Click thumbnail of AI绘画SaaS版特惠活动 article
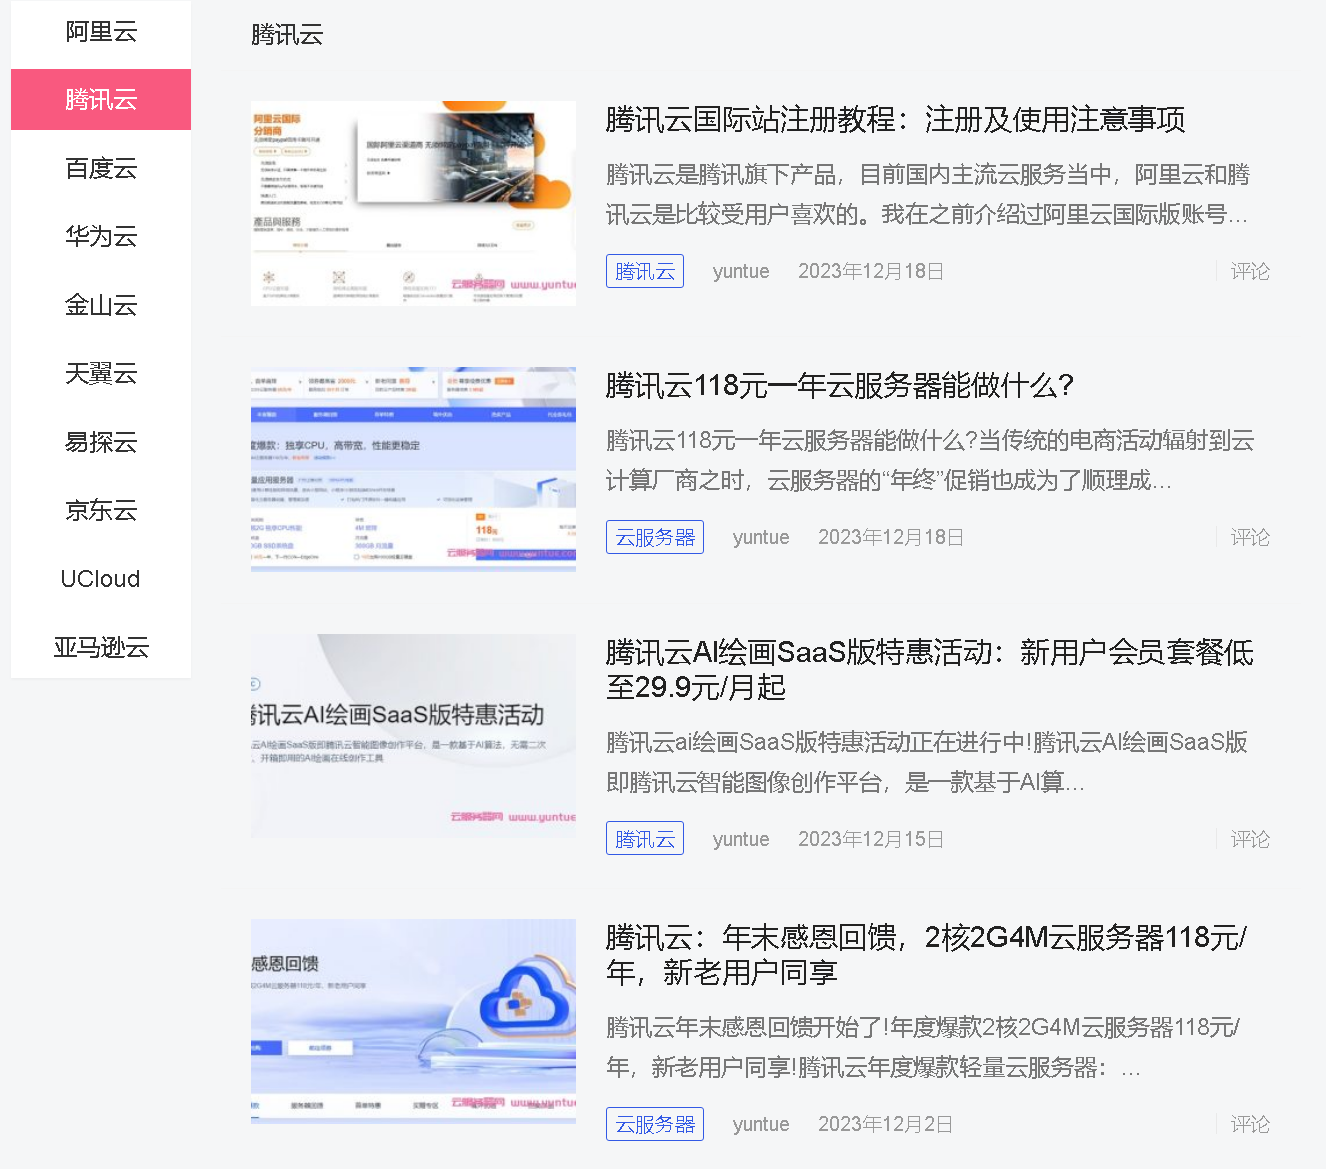 (x=413, y=736)
